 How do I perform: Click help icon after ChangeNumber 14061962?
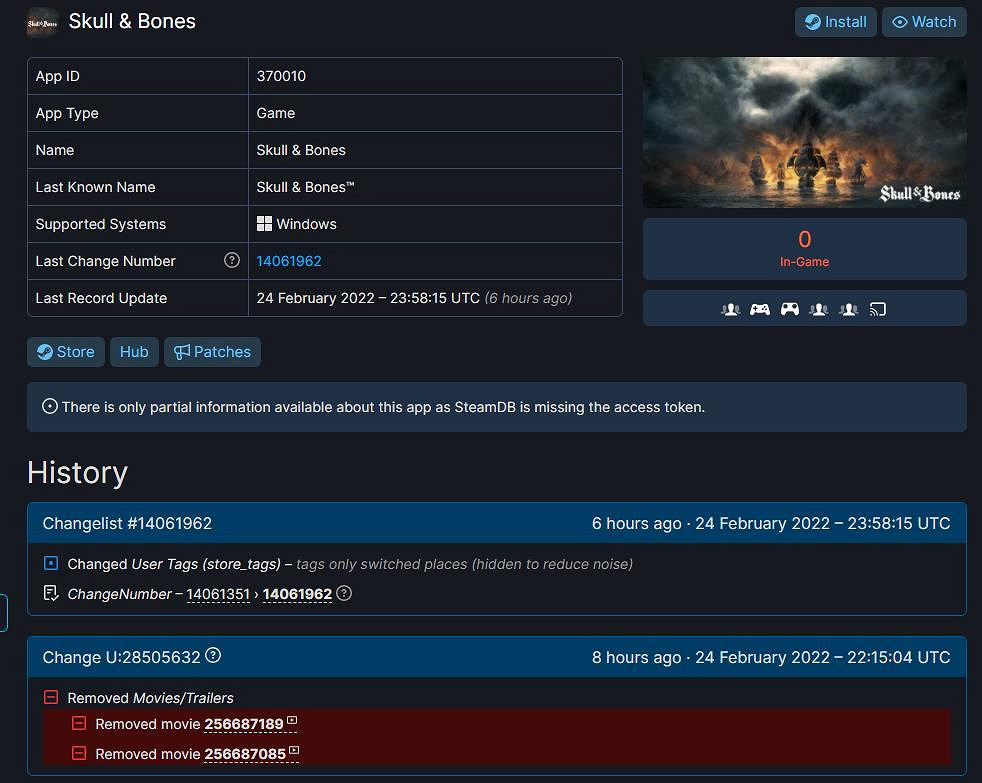[344, 593]
